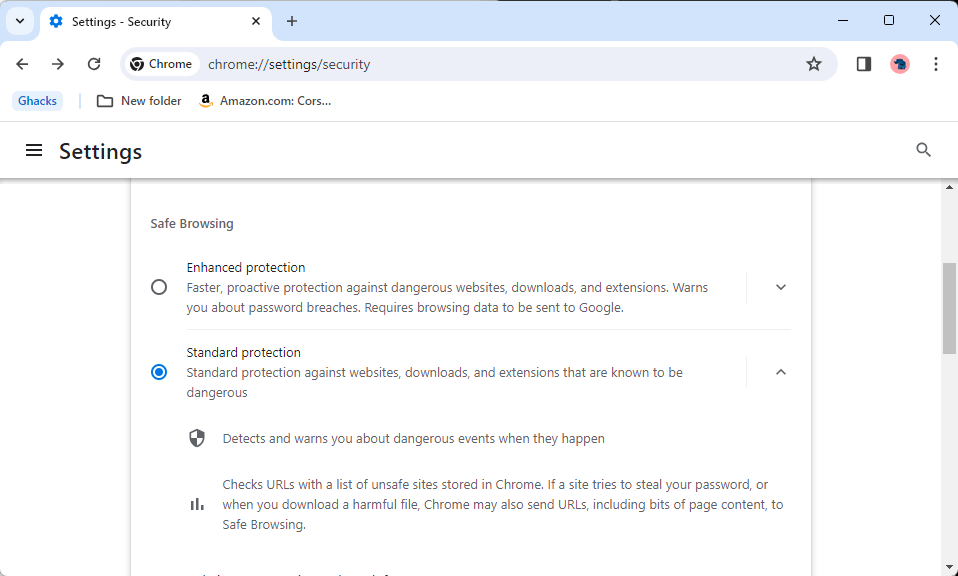
Task: Go back to the previous page
Action: coord(23,64)
